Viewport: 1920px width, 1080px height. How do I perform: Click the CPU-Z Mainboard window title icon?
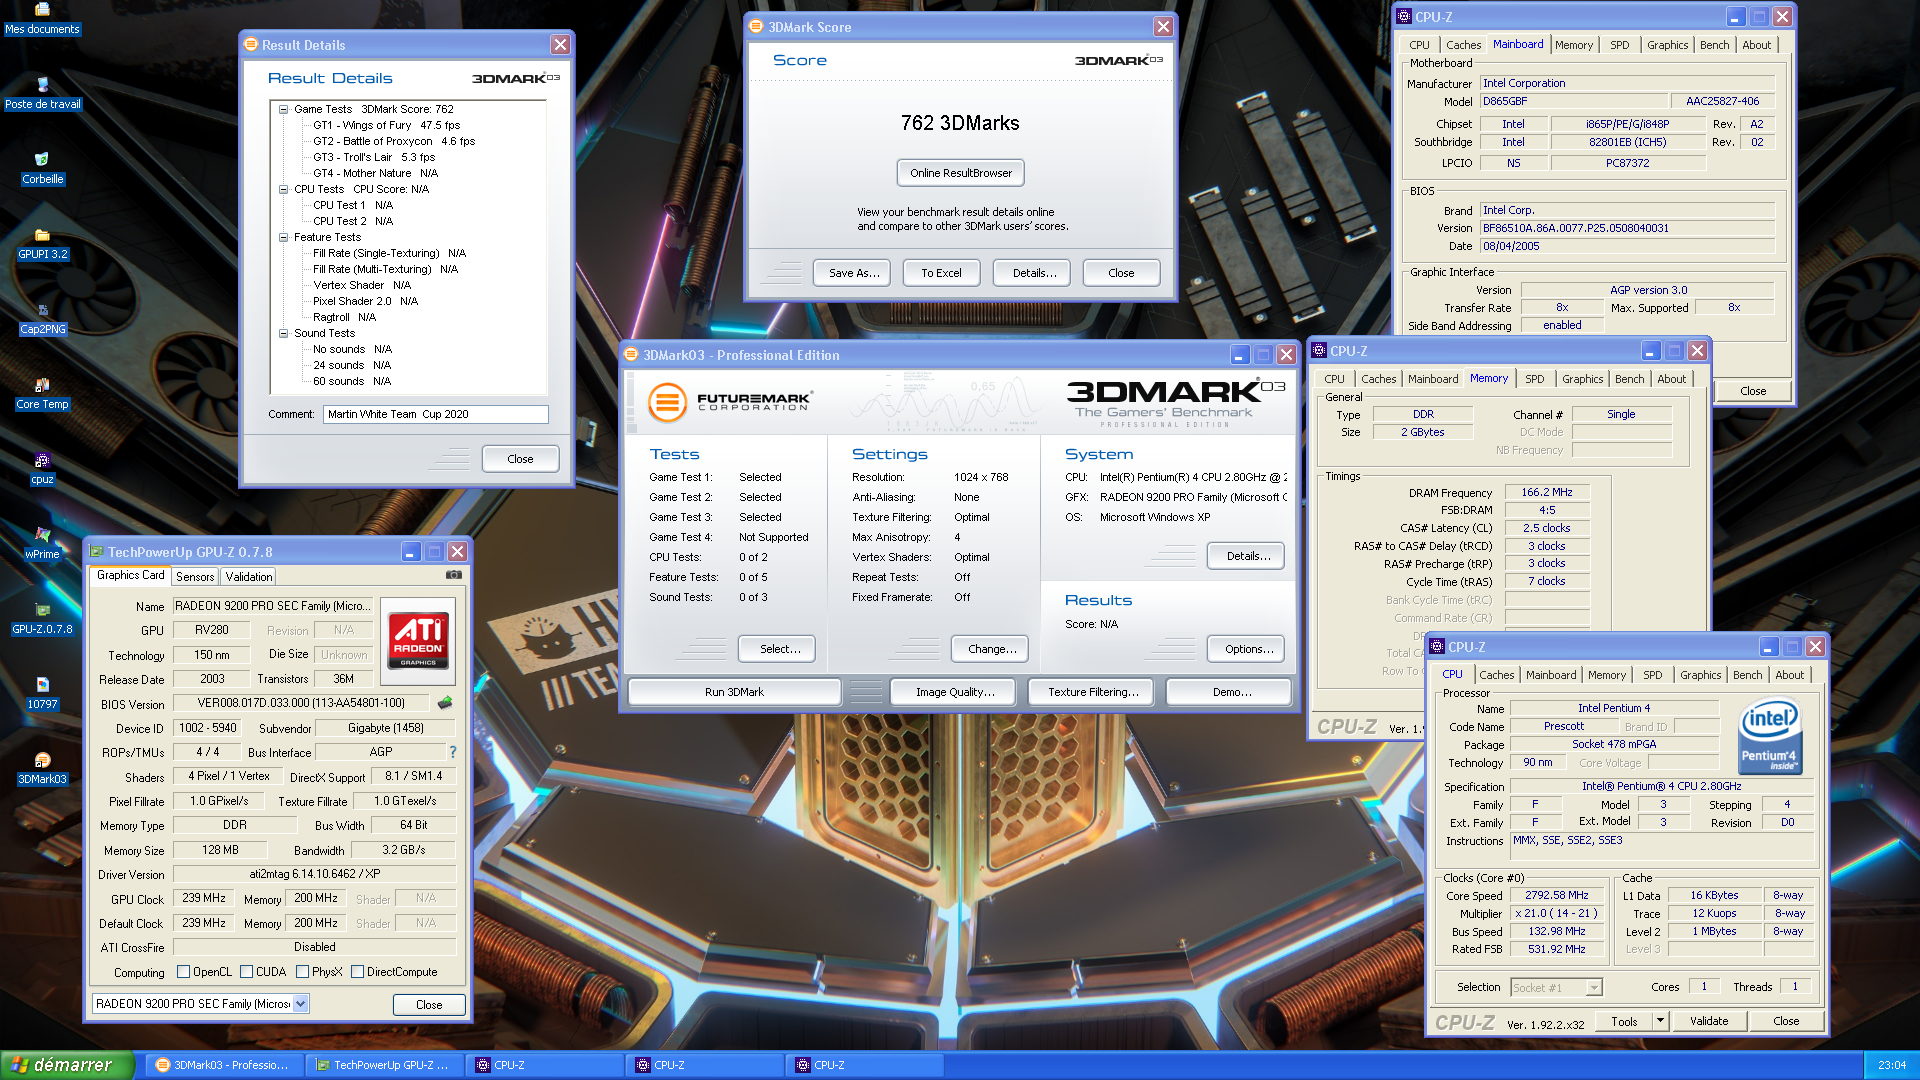[1404, 16]
